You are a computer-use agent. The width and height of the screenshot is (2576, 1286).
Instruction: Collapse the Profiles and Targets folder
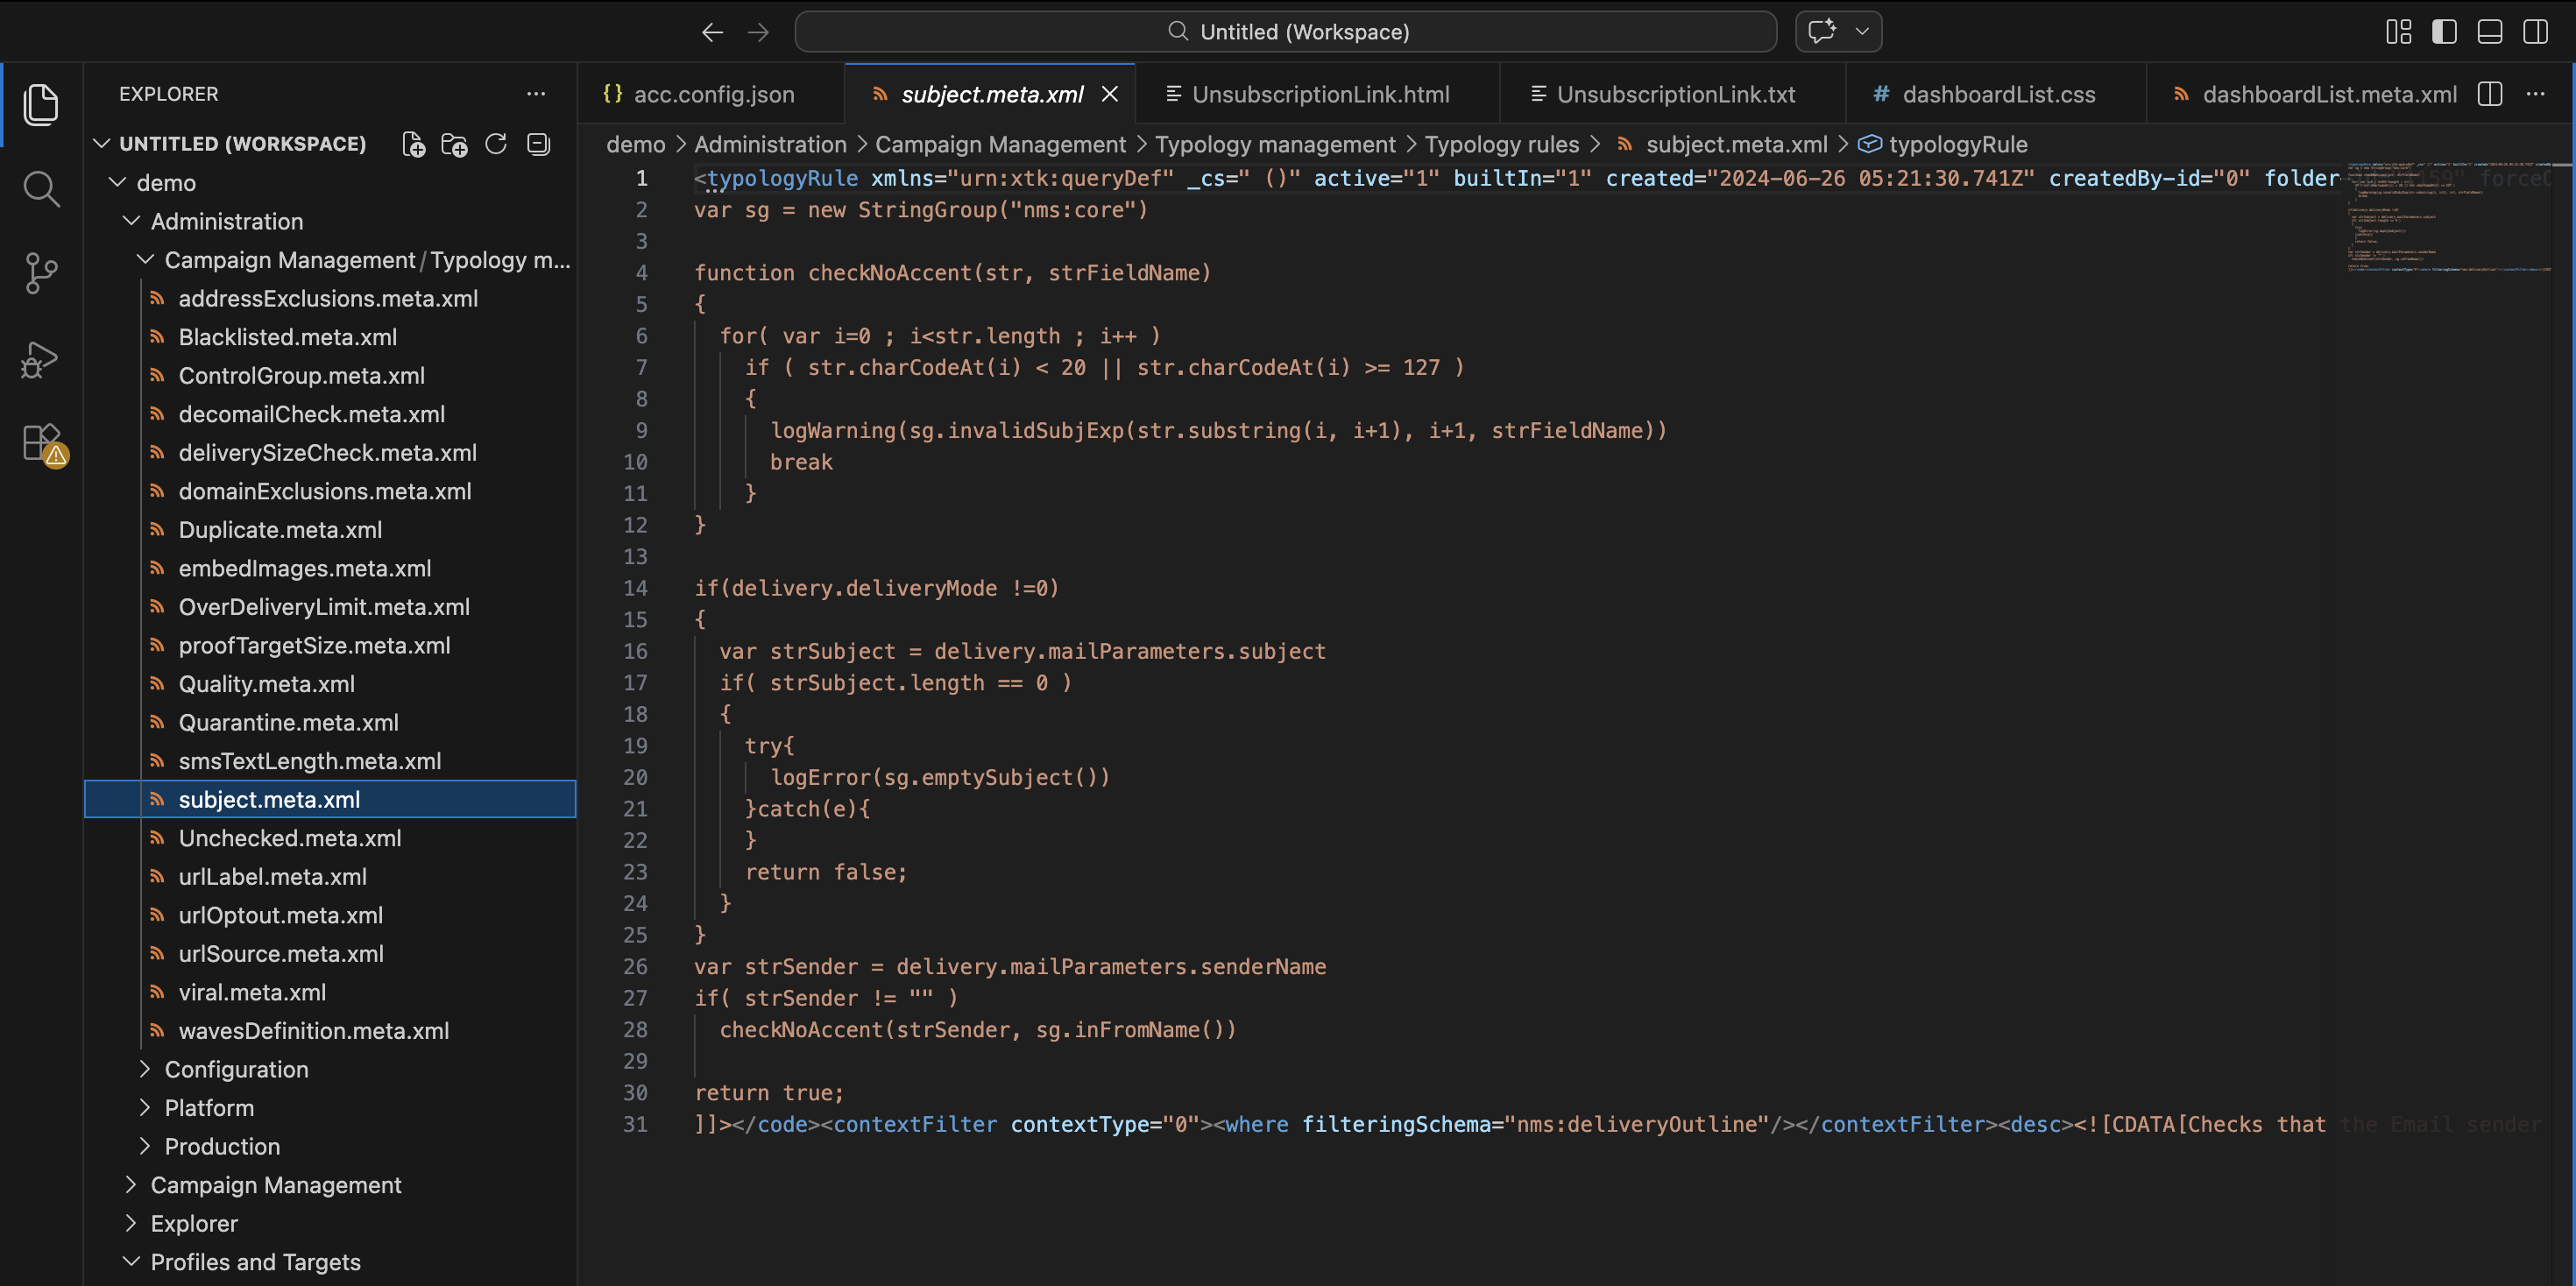point(131,1261)
